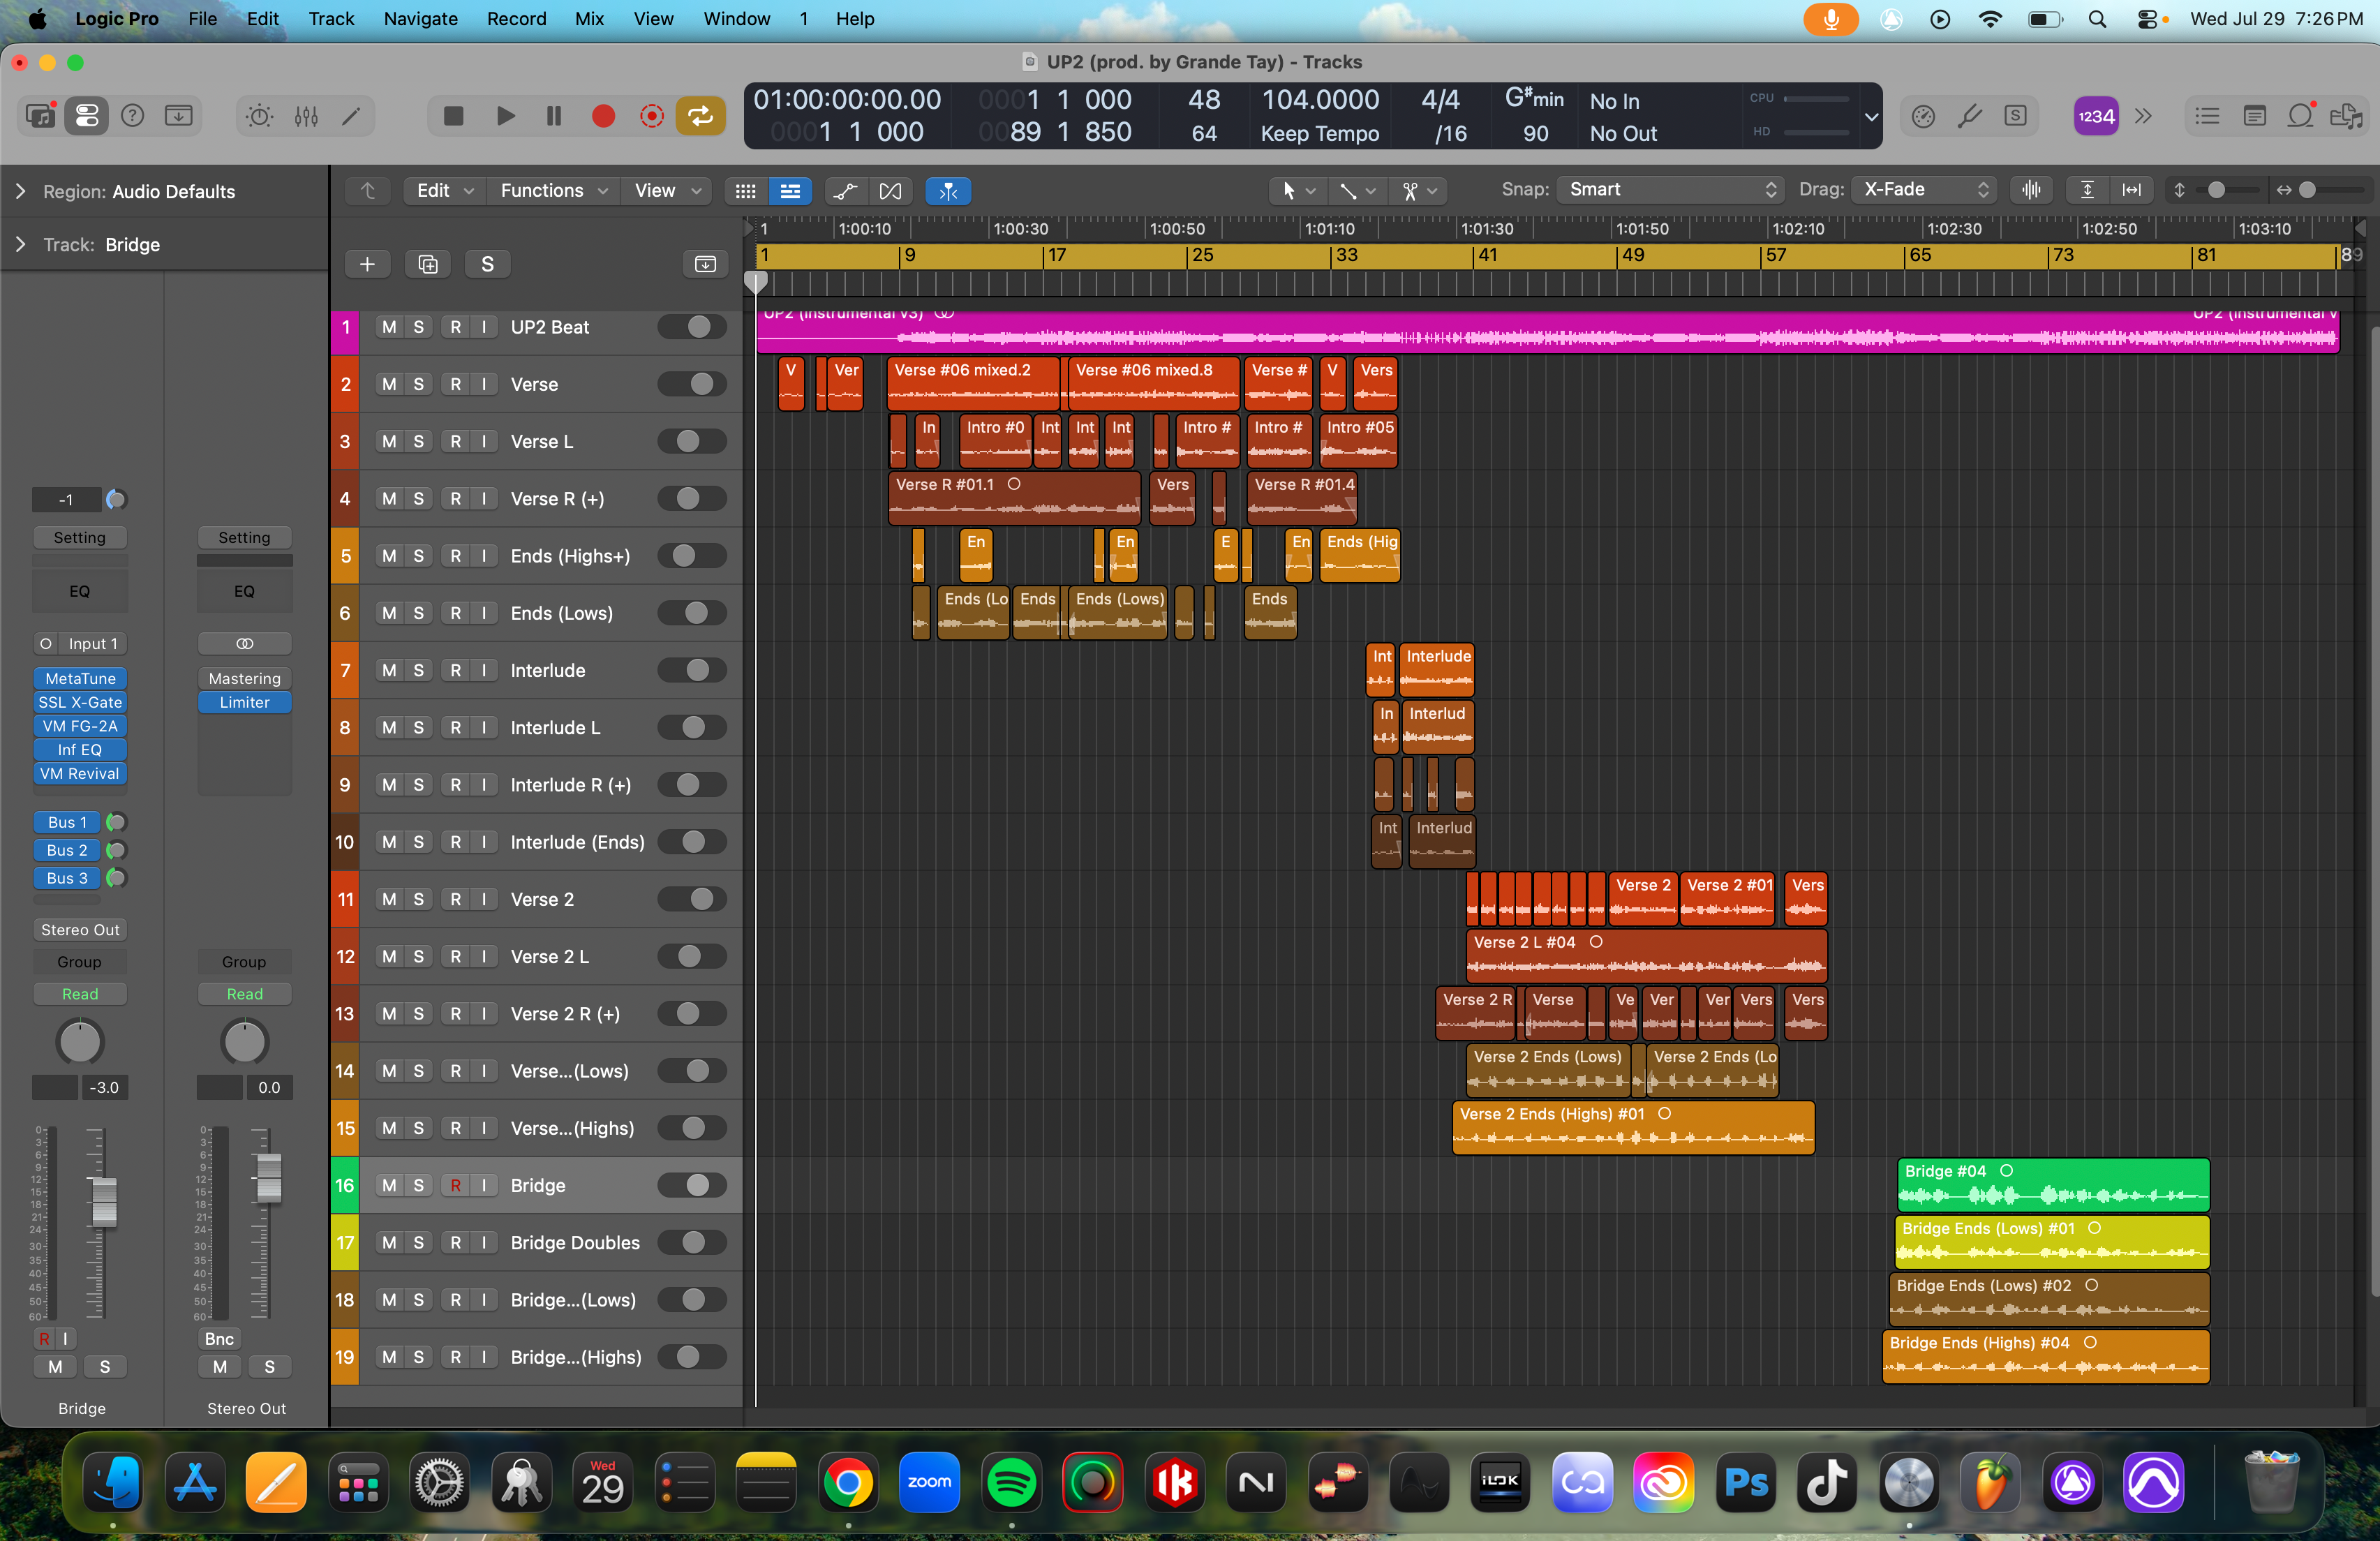Viewport: 2380px width, 1541px height.
Task: Open the Mix menu
Action: [x=589, y=18]
